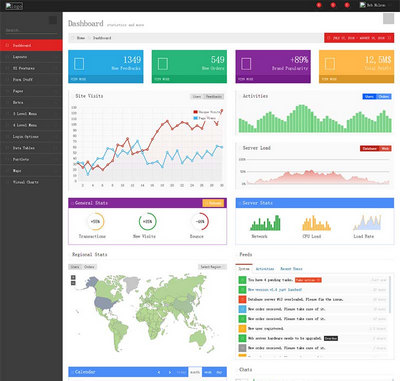Switch Activities chart to Users

pos(369,96)
